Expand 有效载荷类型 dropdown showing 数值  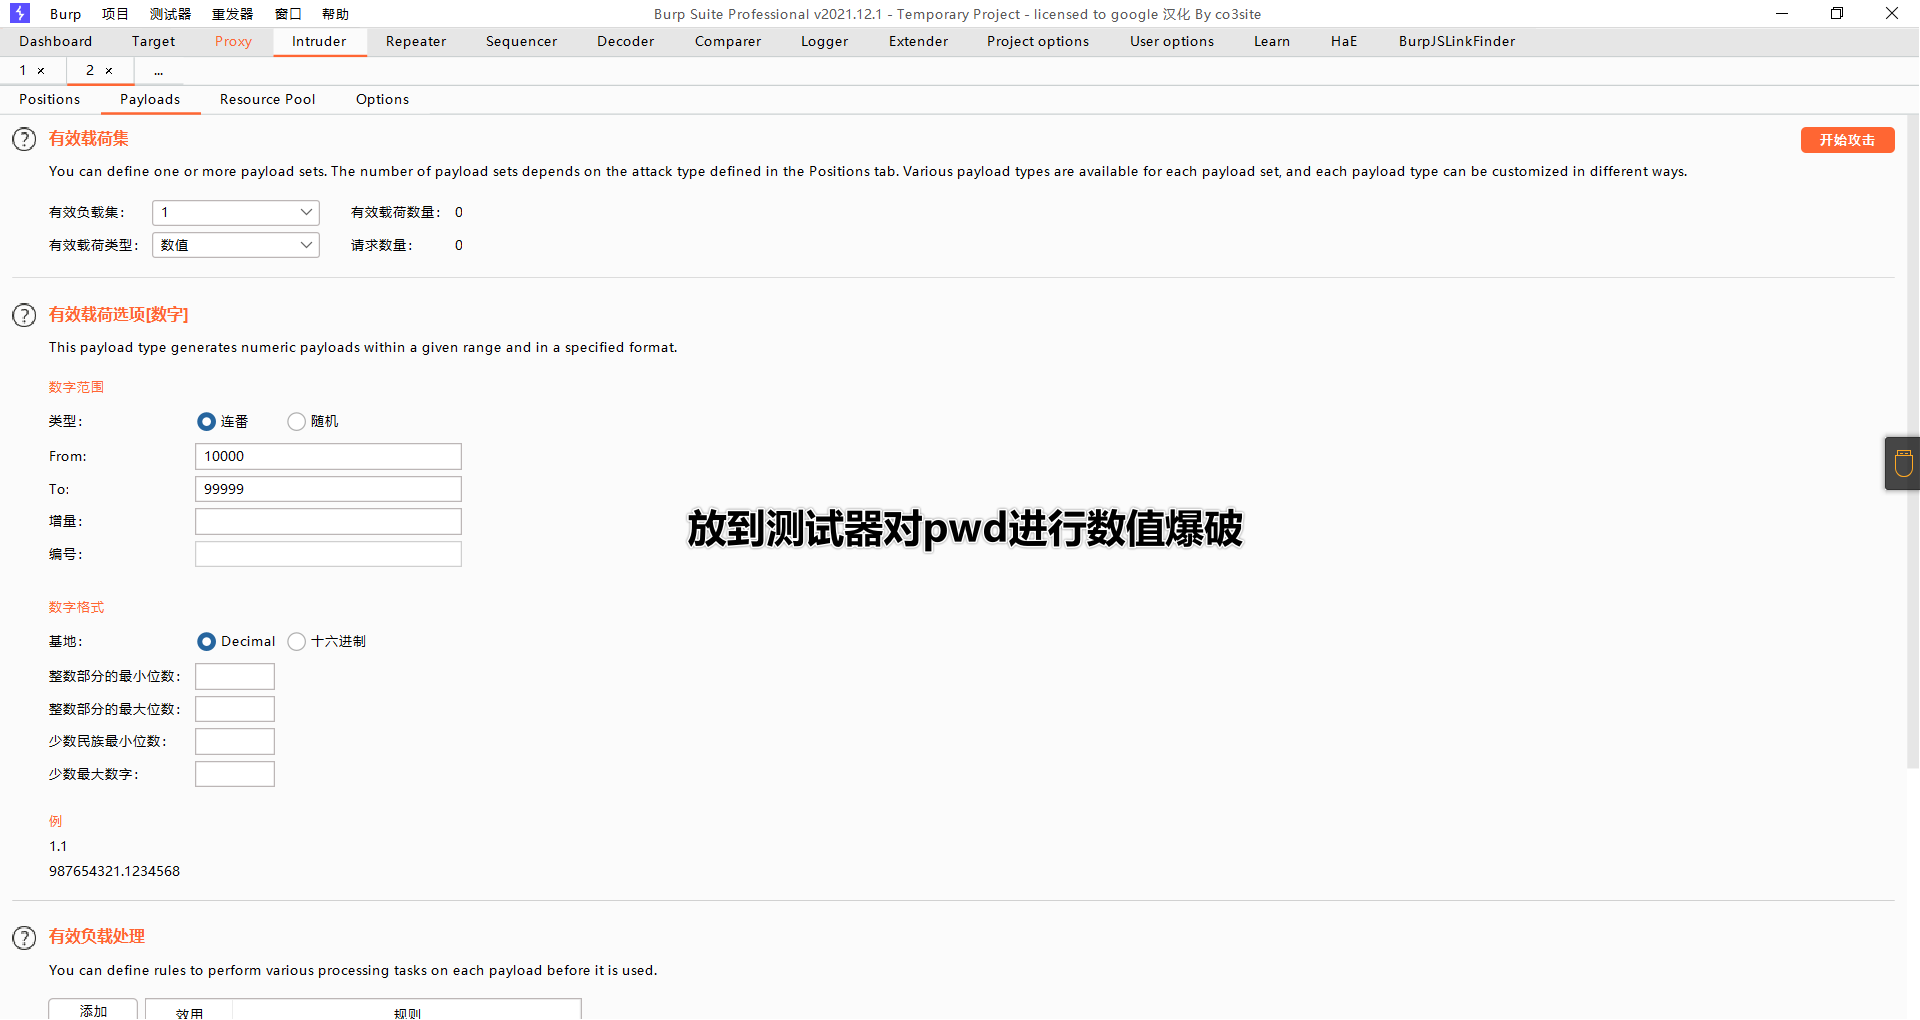point(236,246)
